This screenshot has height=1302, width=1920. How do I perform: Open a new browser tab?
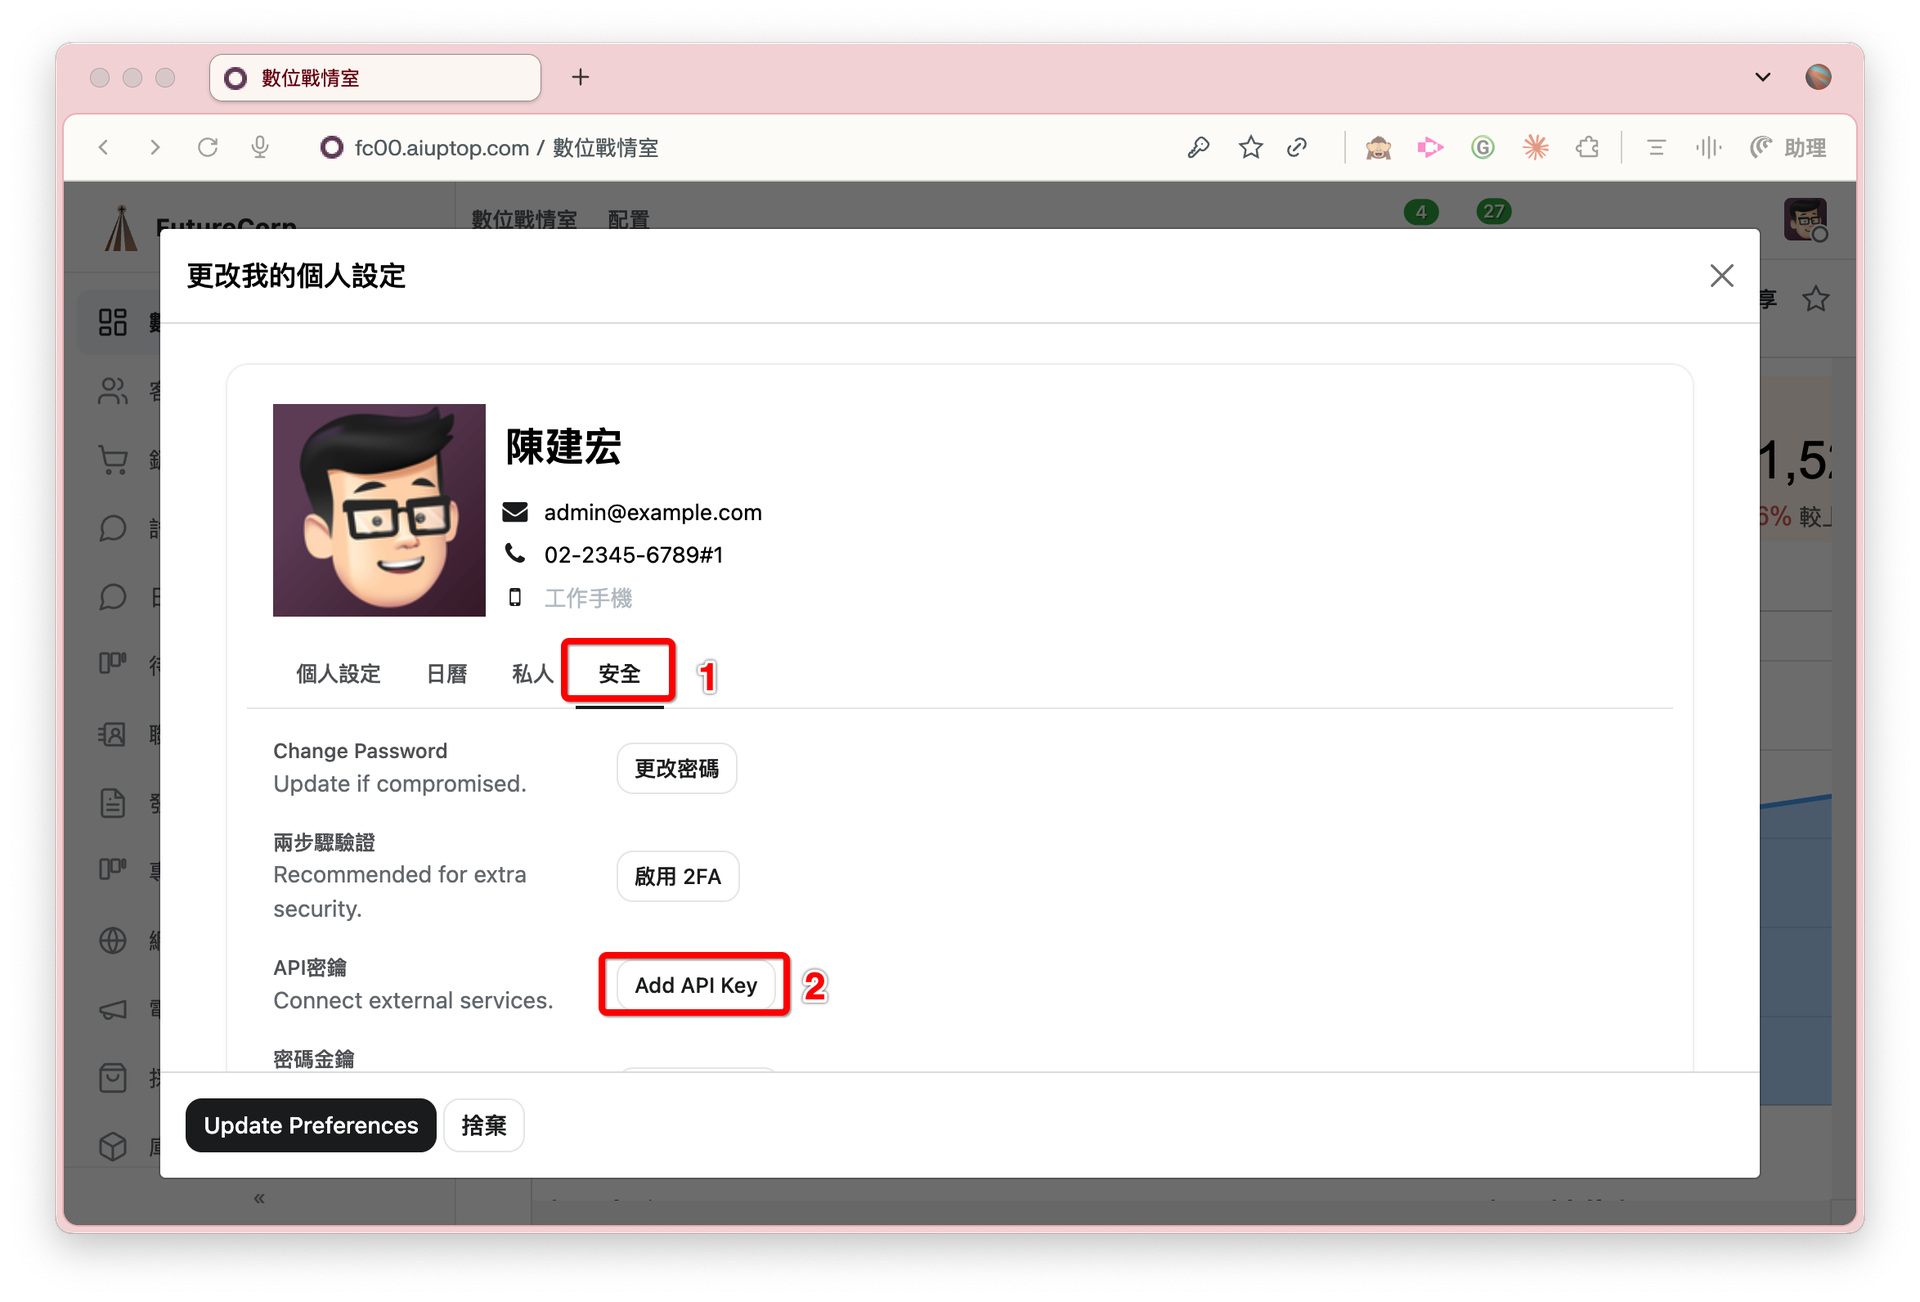[x=580, y=77]
